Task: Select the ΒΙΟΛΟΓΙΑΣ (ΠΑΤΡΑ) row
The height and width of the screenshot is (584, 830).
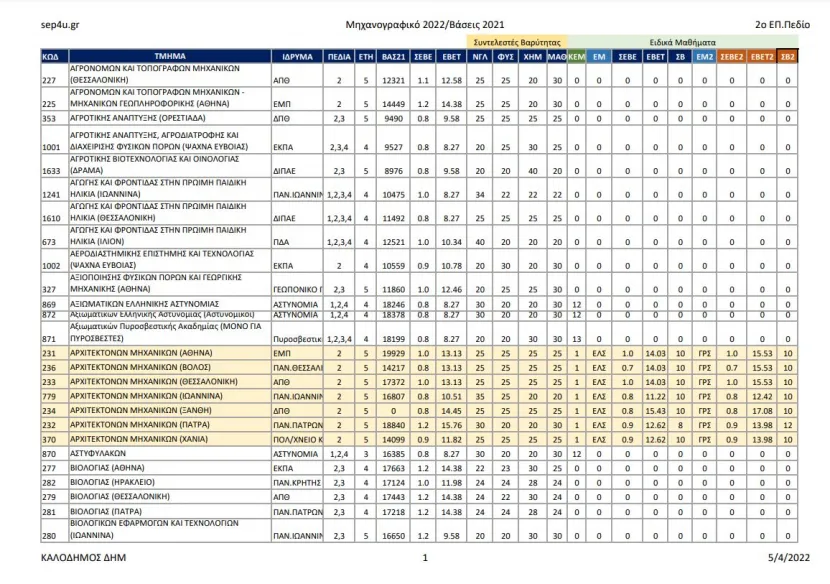Action: [419, 511]
